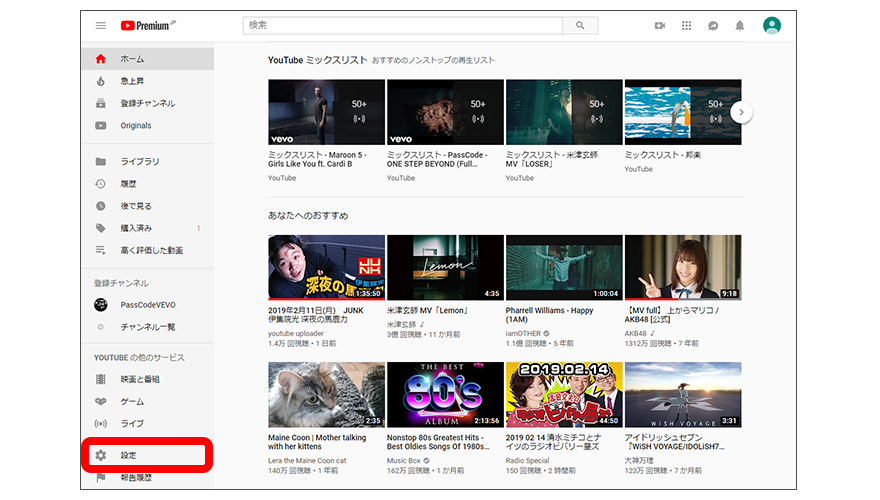Click the Music Box channel name
Image resolution: width=880 pixels, height=500 pixels.
pos(404,461)
